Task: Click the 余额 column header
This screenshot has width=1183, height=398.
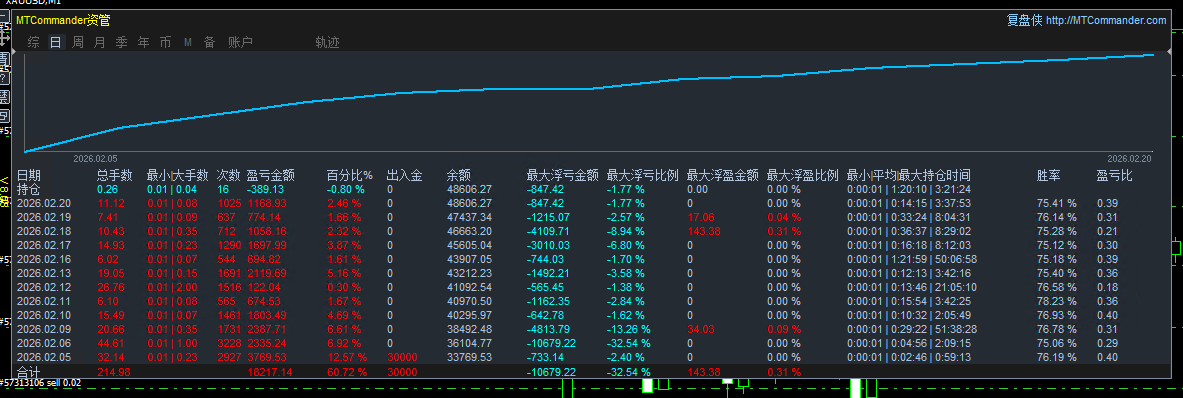Action: coord(459,176)
